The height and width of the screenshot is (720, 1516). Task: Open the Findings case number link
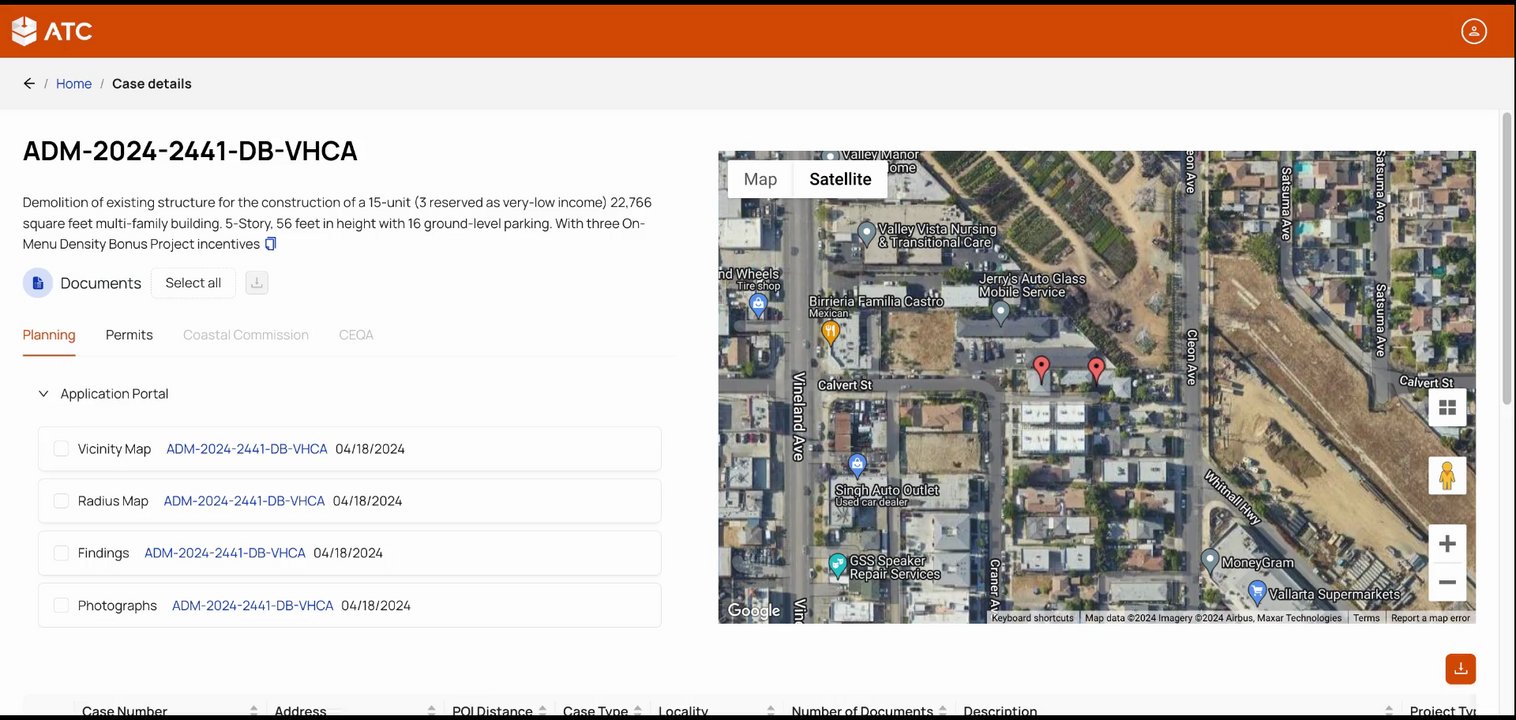click(225, 553)
